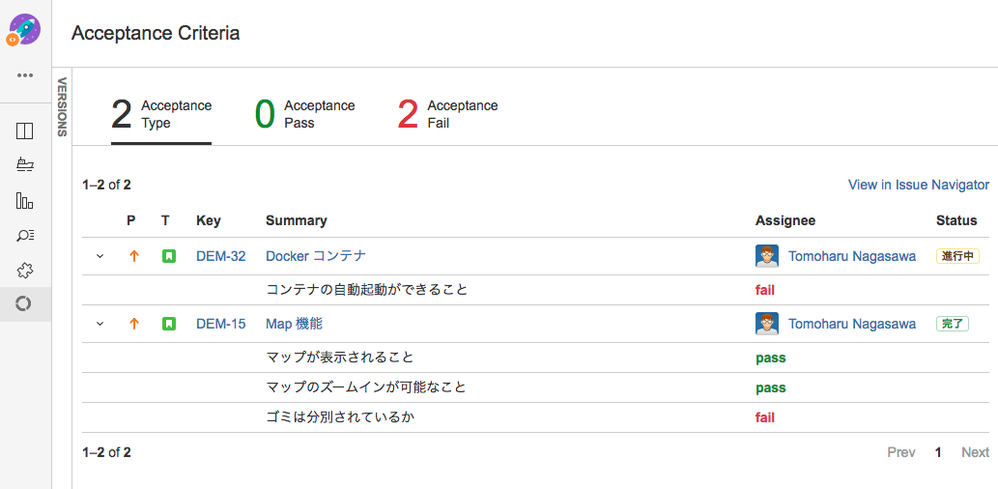Switch to the Acceptance Fail tab
This screenshot has width=998, height=489.
[x=447, y=114]
